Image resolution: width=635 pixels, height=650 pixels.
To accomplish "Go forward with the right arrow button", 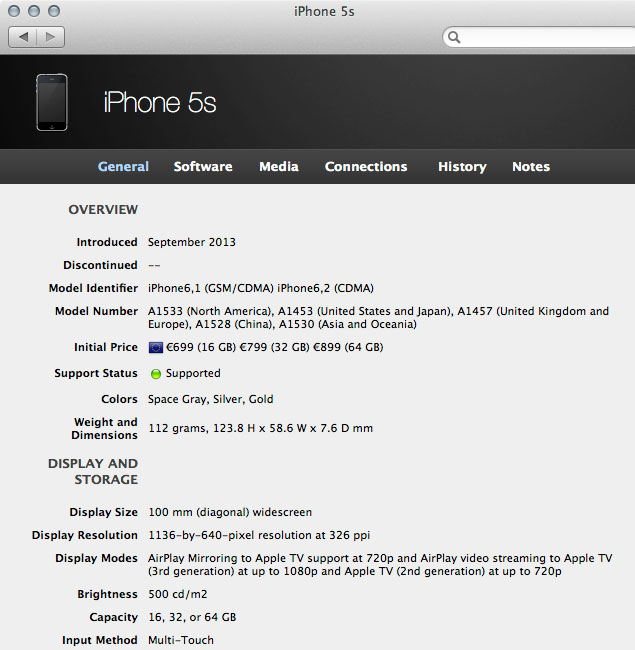I will 51,37.
